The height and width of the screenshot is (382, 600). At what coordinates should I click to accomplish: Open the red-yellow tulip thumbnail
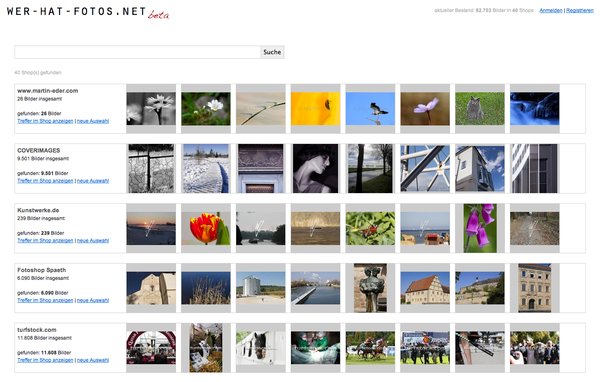[x=206, y=229]
